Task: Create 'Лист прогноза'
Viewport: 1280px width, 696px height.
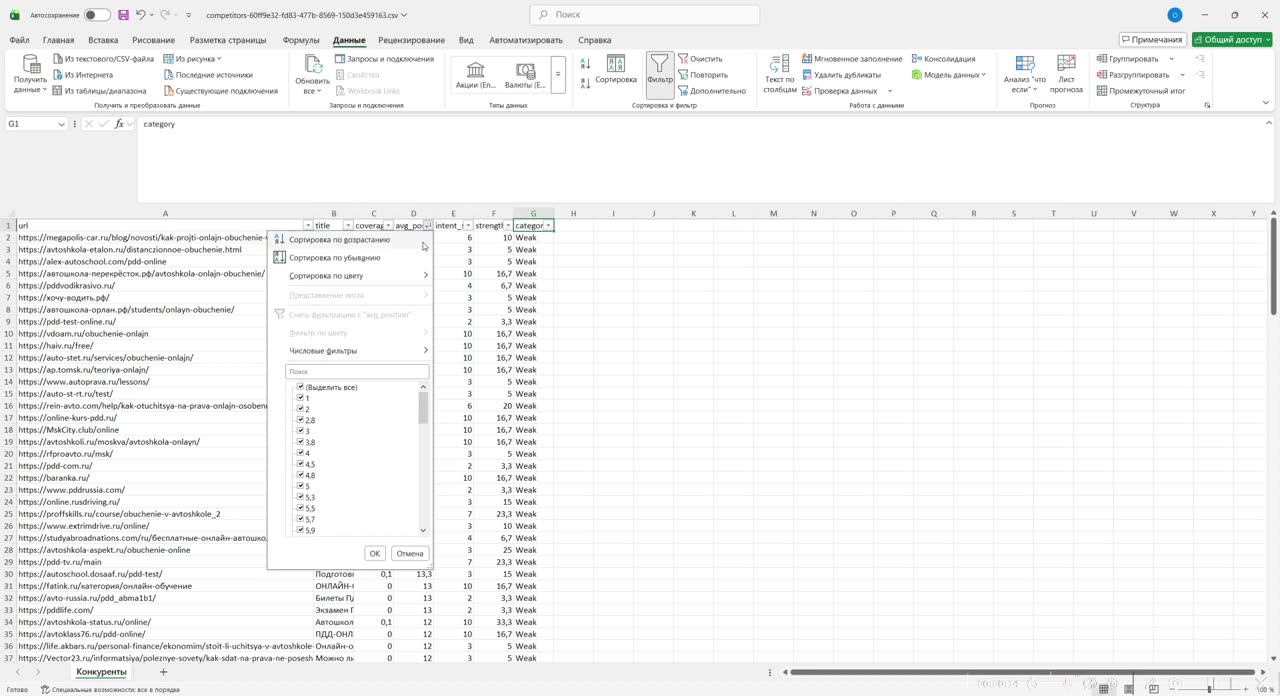Action: [1066, 74]
